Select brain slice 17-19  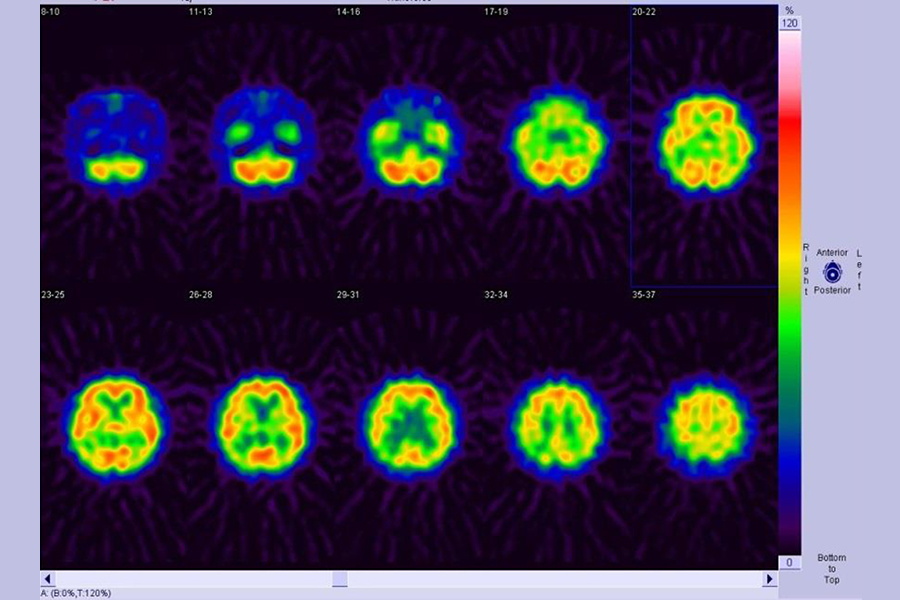click(557, 142)
